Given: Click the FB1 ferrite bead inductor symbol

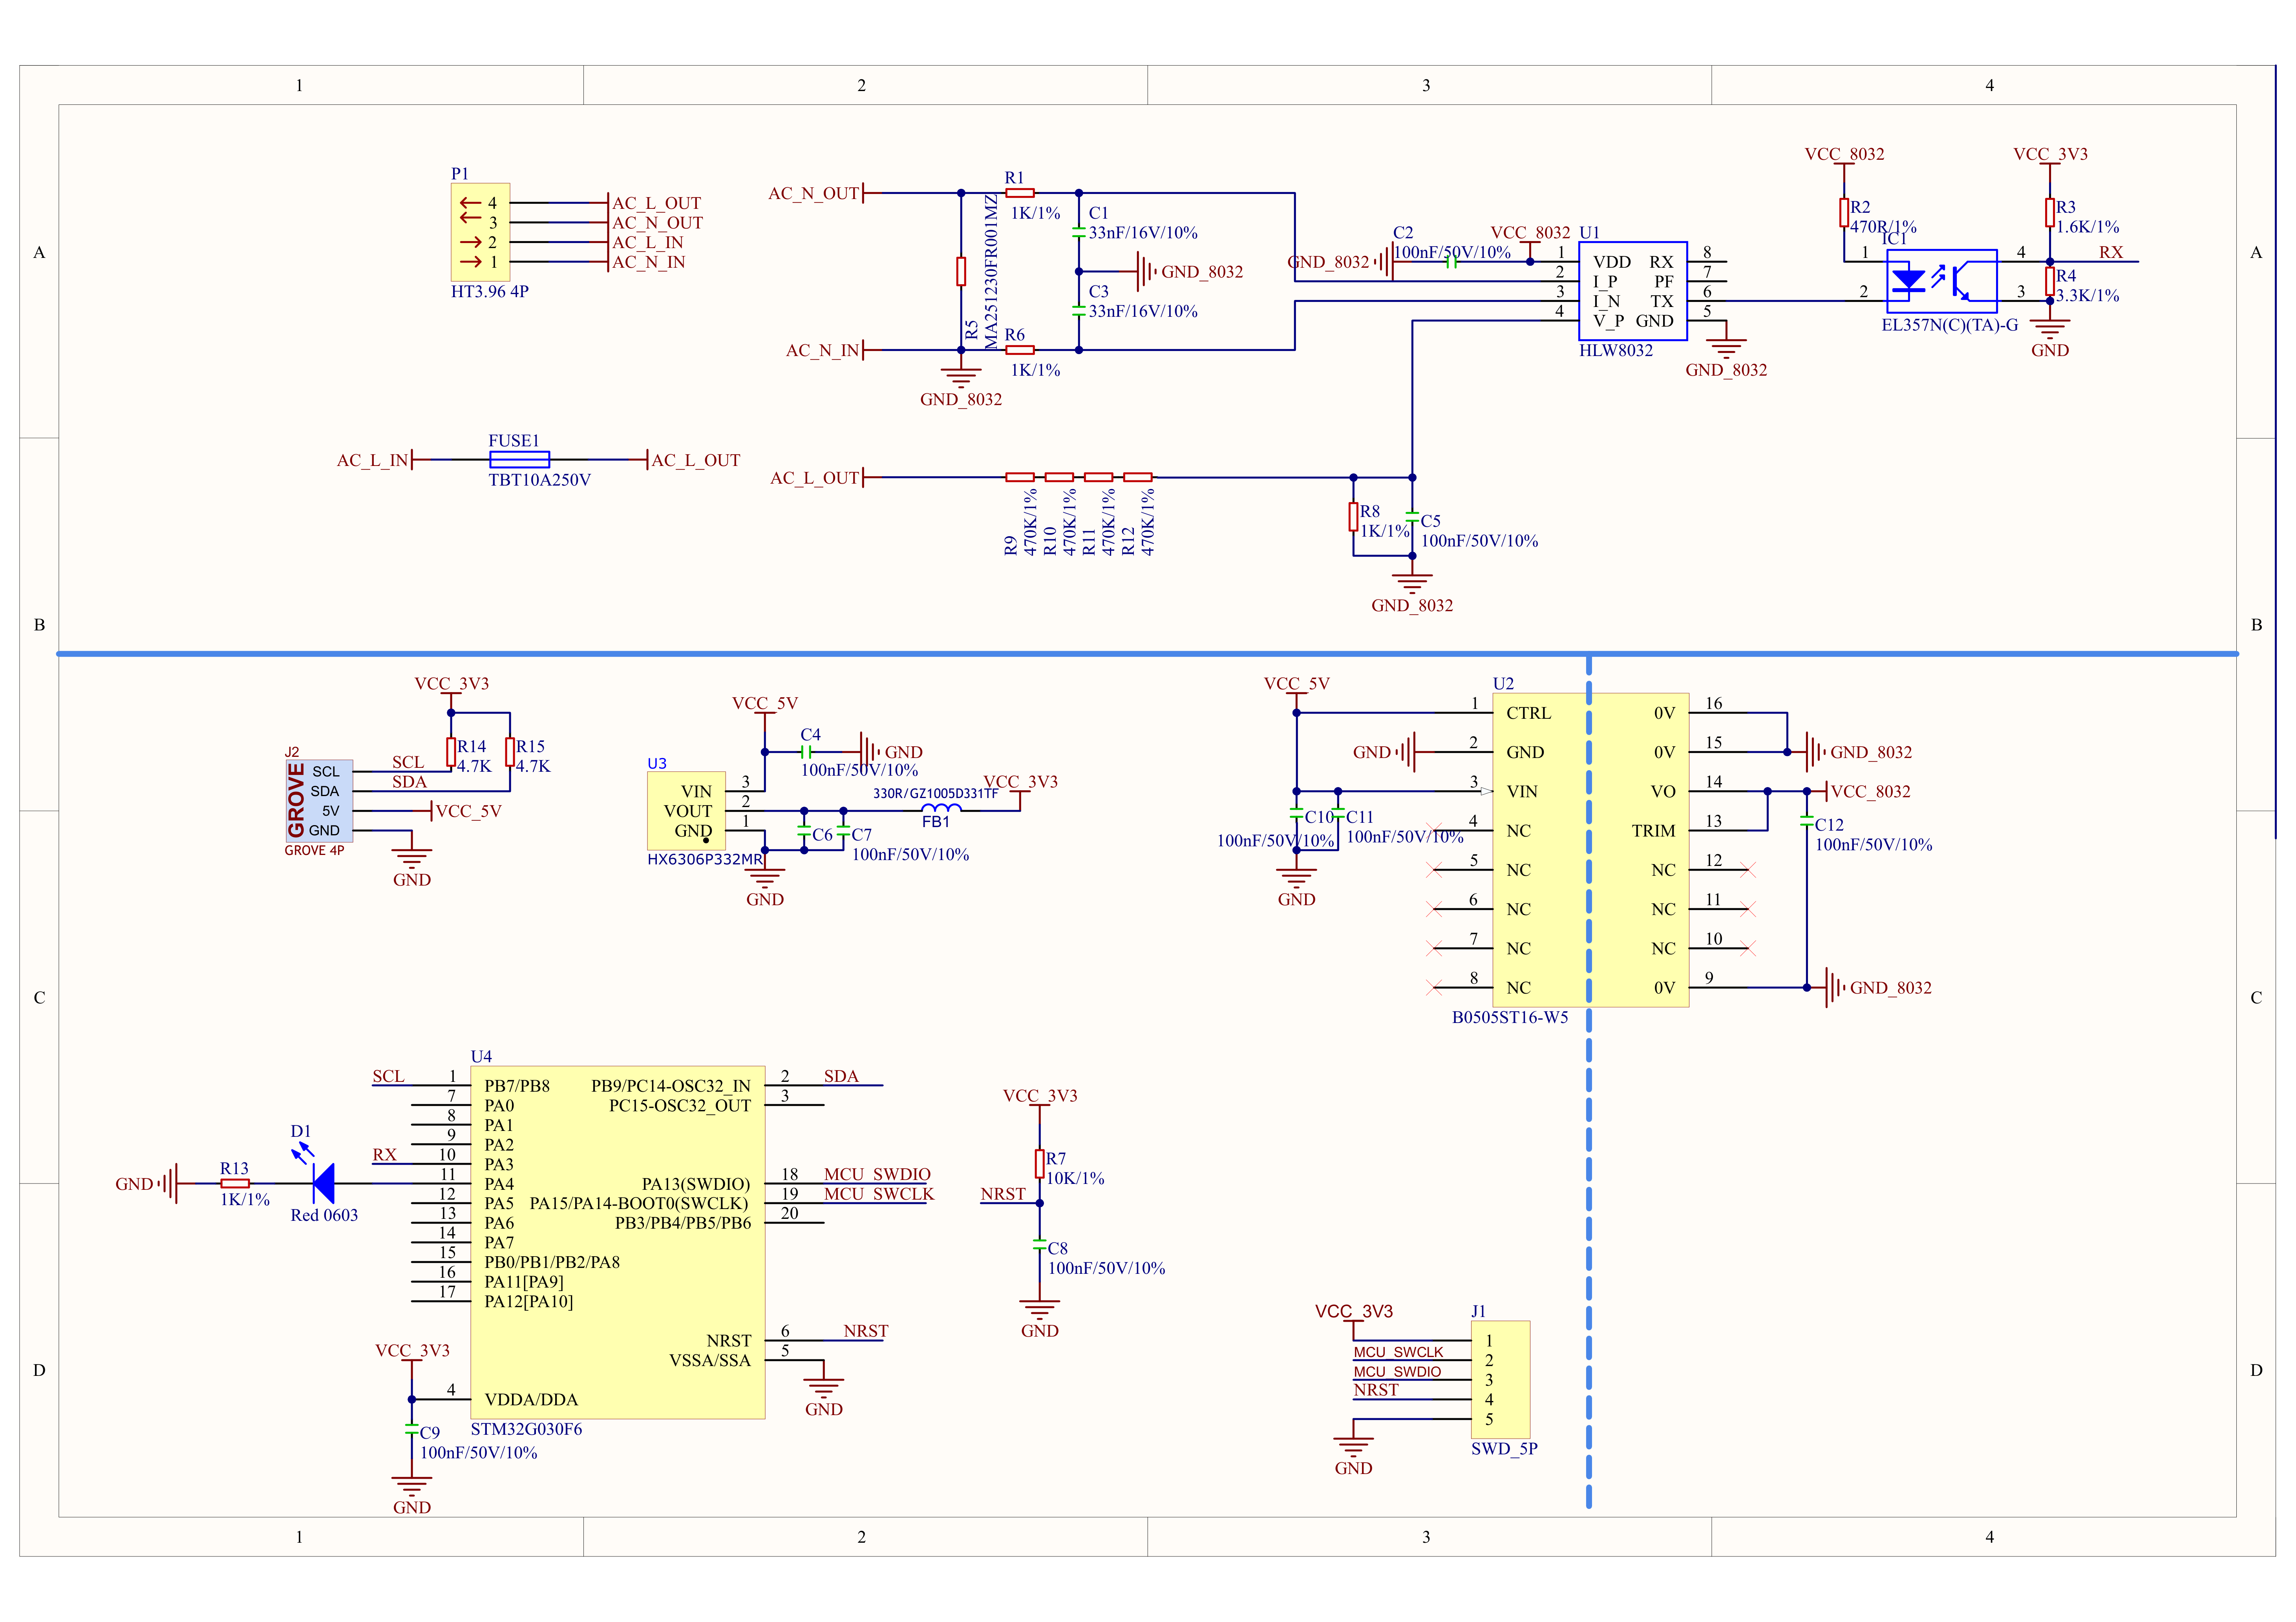Looking at the screenshot, I should 941,808.
